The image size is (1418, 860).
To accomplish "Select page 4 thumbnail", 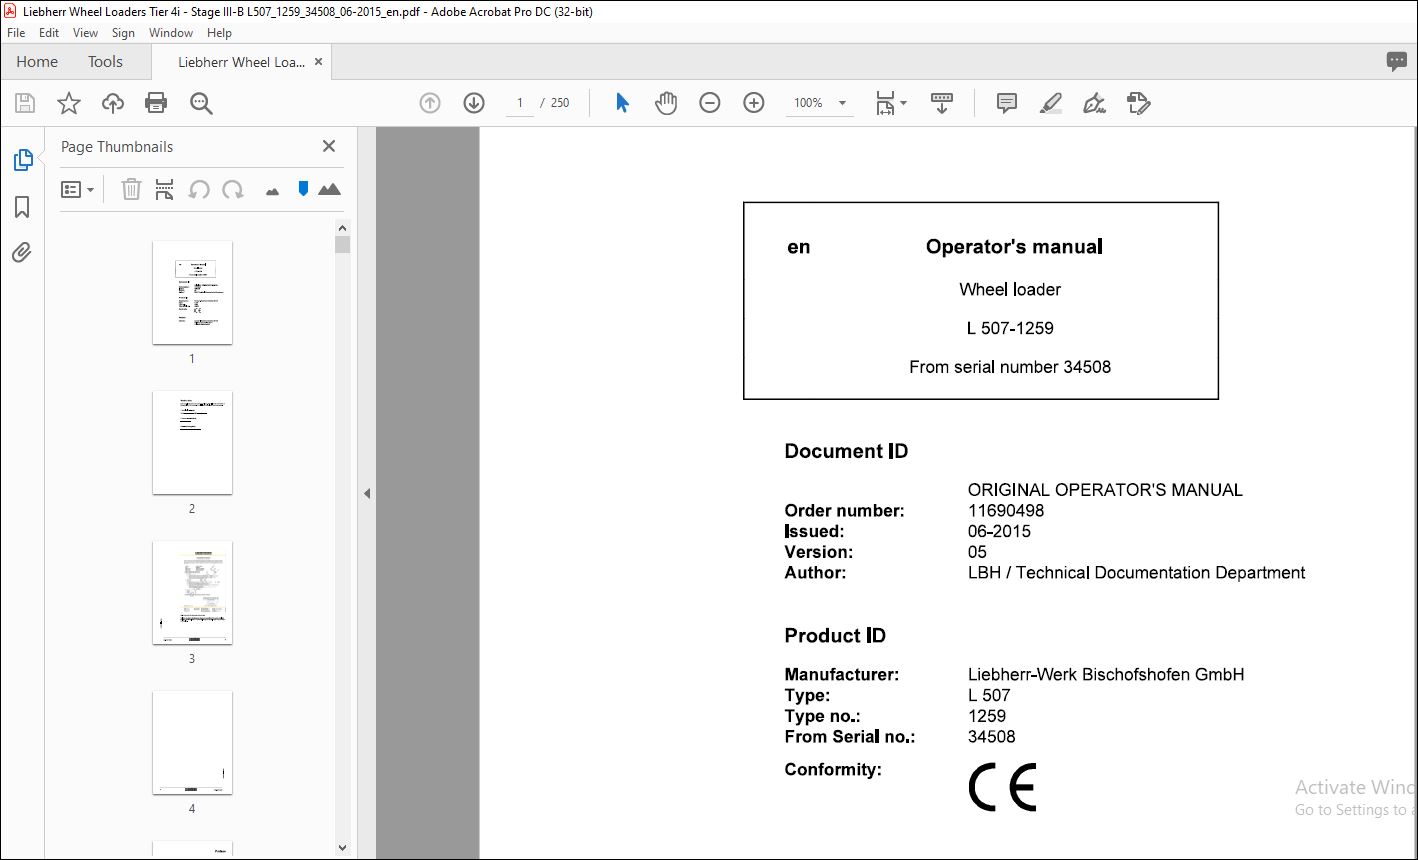I will click(x=192, y=742).
